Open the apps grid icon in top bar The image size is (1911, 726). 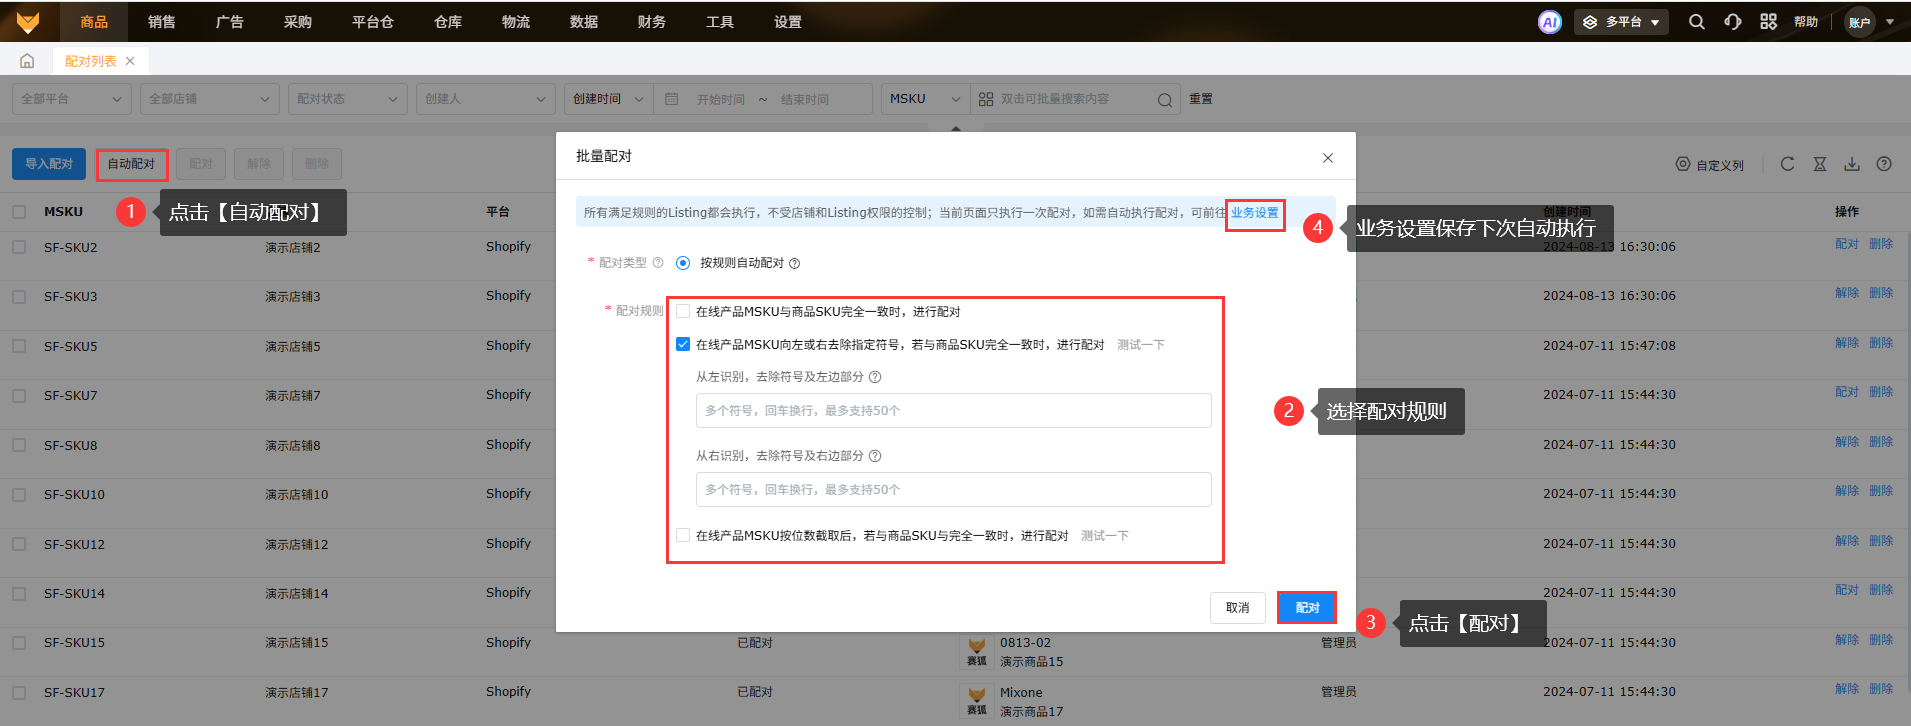point(1769,22)
